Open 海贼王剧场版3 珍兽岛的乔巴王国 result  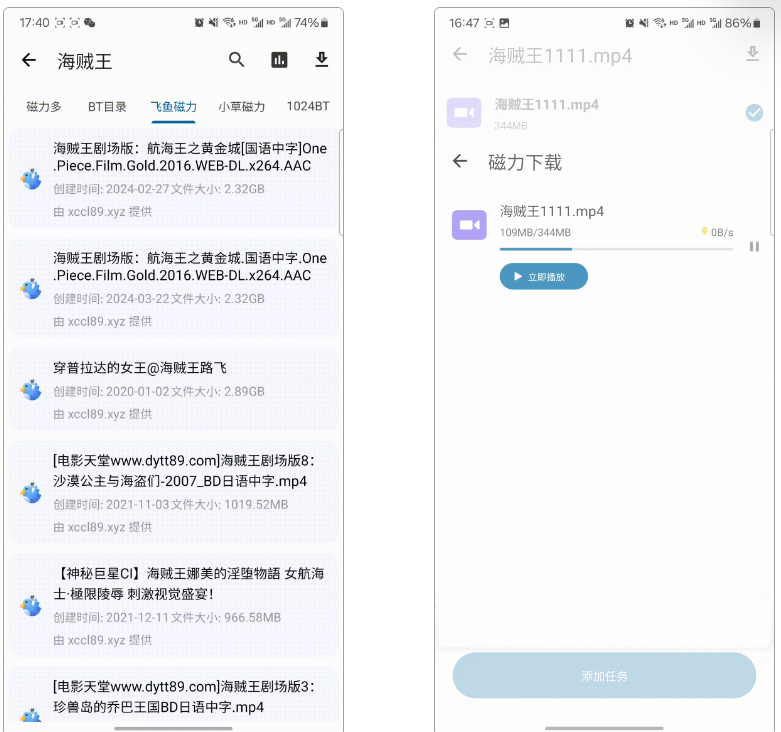point(173,696)
